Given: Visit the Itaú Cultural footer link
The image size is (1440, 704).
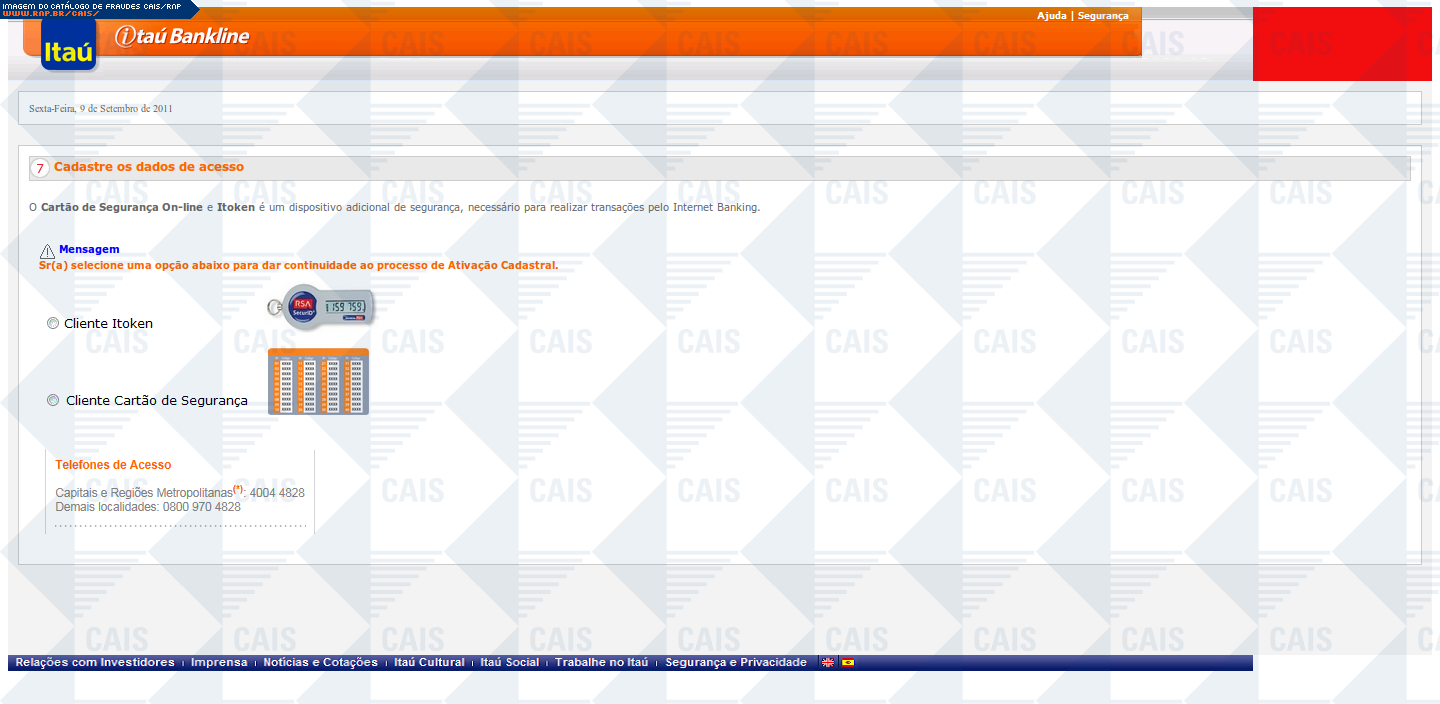Looking at the screenshot, I should (429, 662).
